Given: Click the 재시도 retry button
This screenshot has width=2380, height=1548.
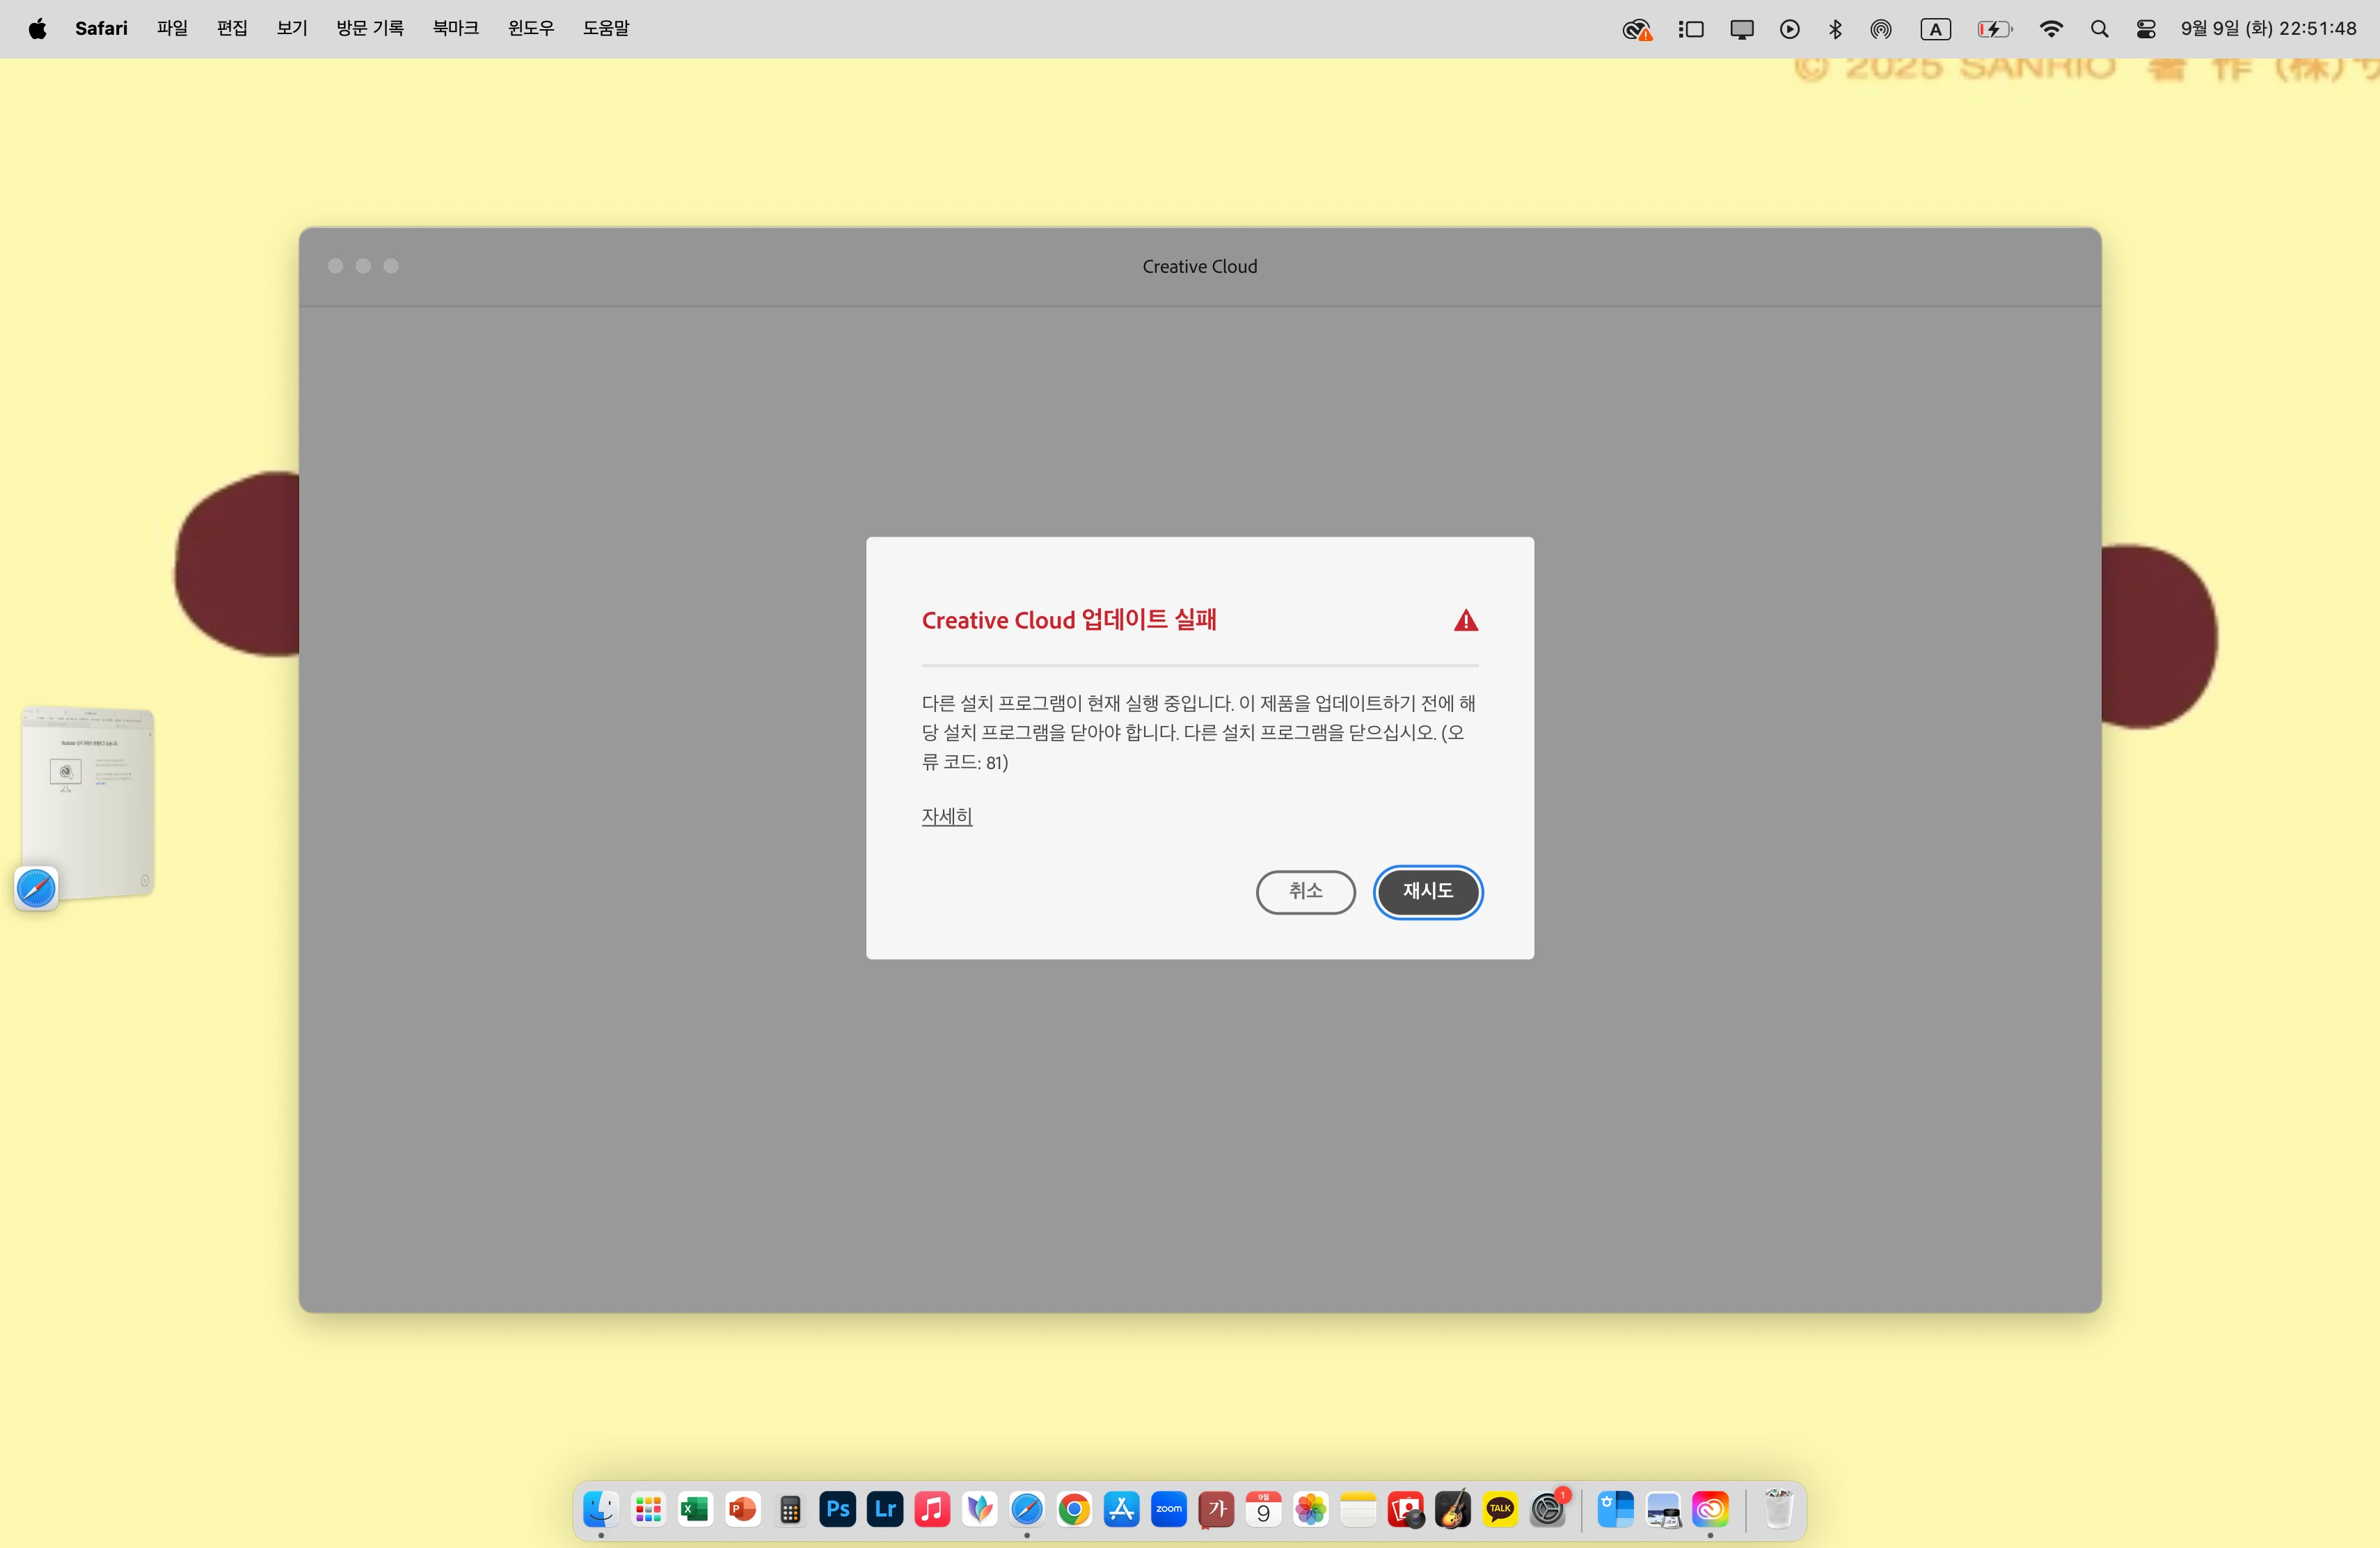Looking at the screenshot, I should click(x=1427, y=891).
